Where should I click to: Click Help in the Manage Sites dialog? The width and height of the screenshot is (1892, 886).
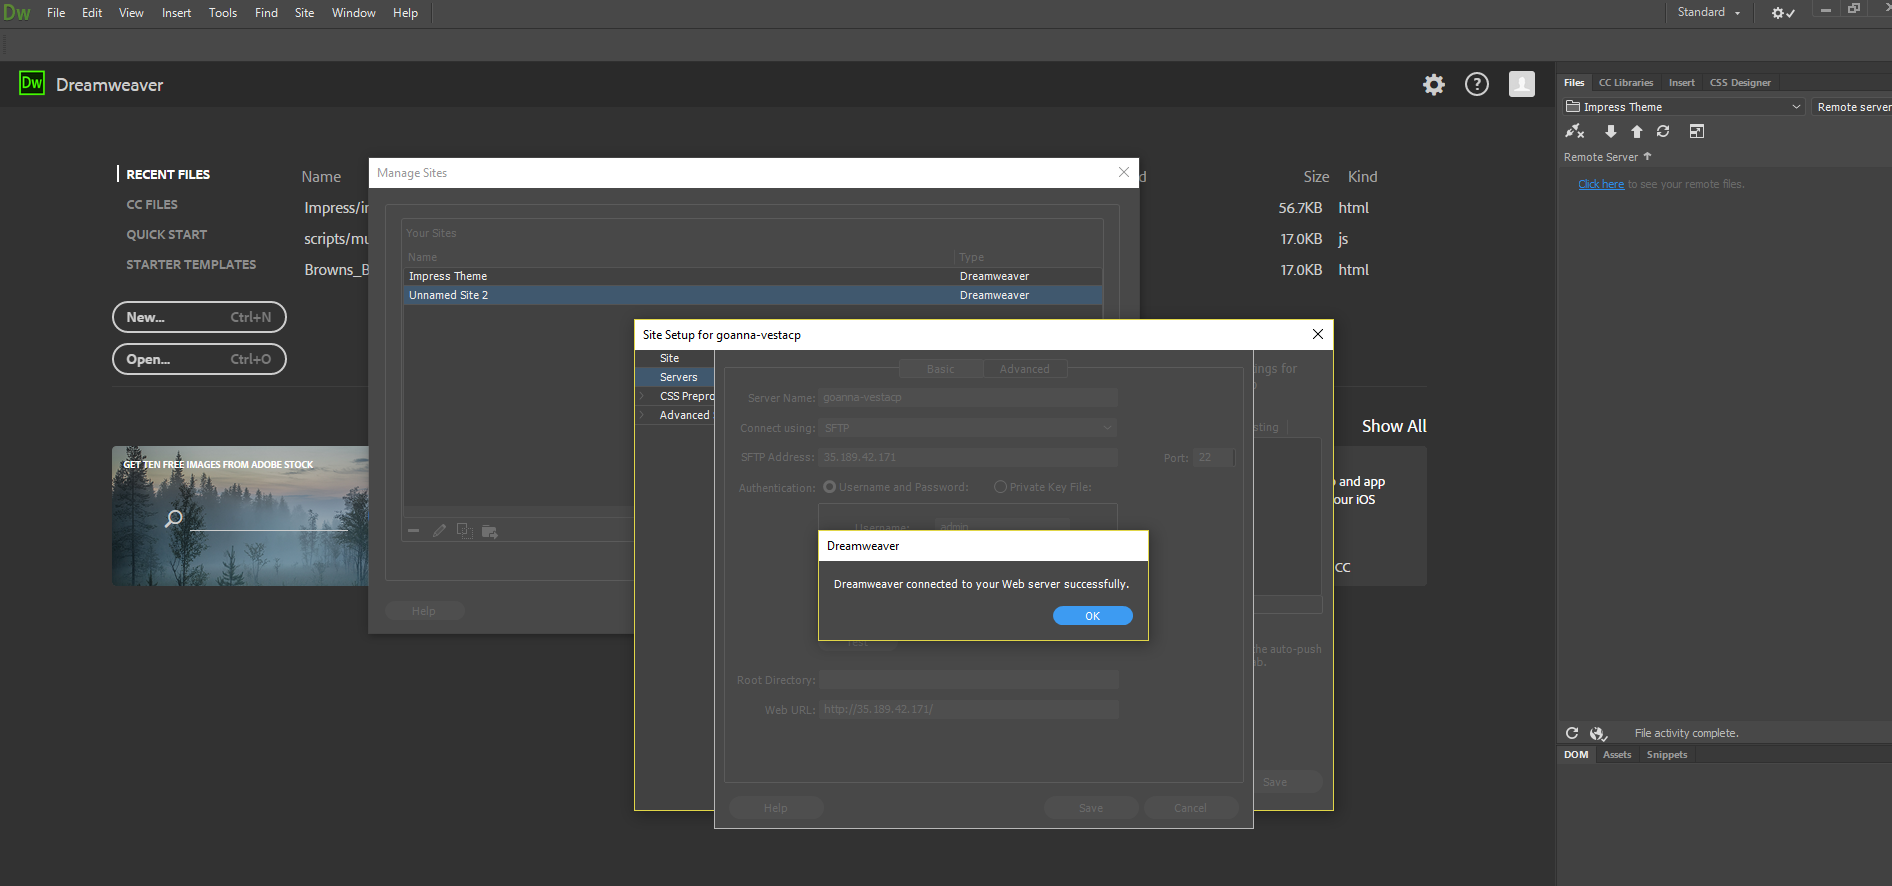tap(424, 611)
